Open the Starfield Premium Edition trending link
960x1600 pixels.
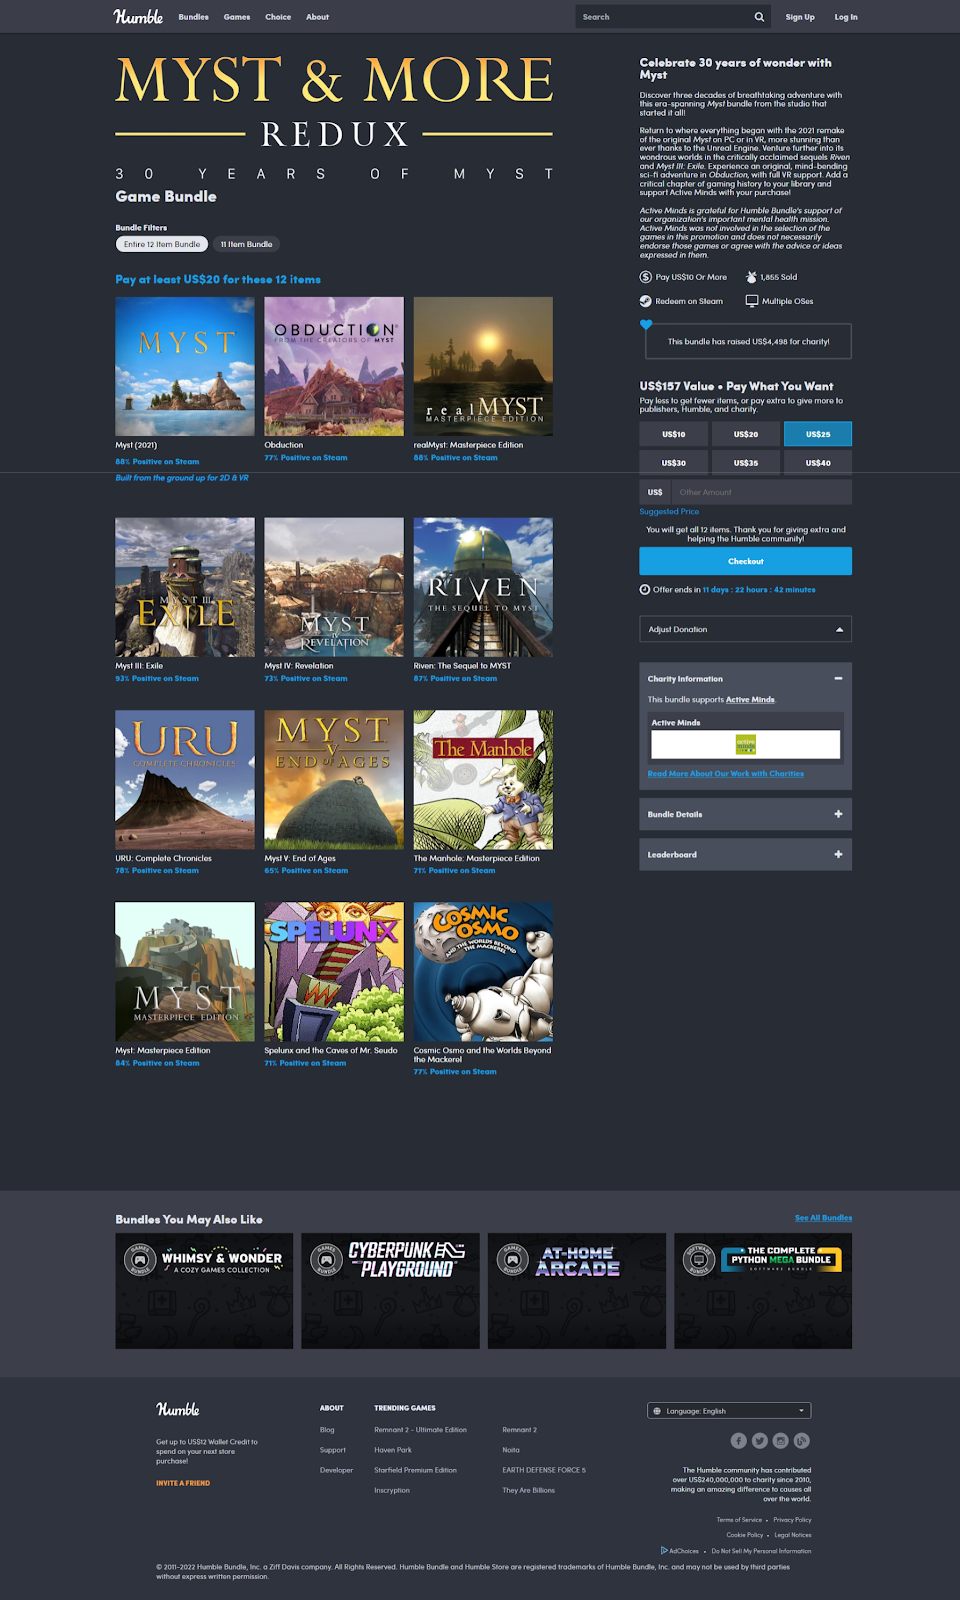tap(415, 1470)
